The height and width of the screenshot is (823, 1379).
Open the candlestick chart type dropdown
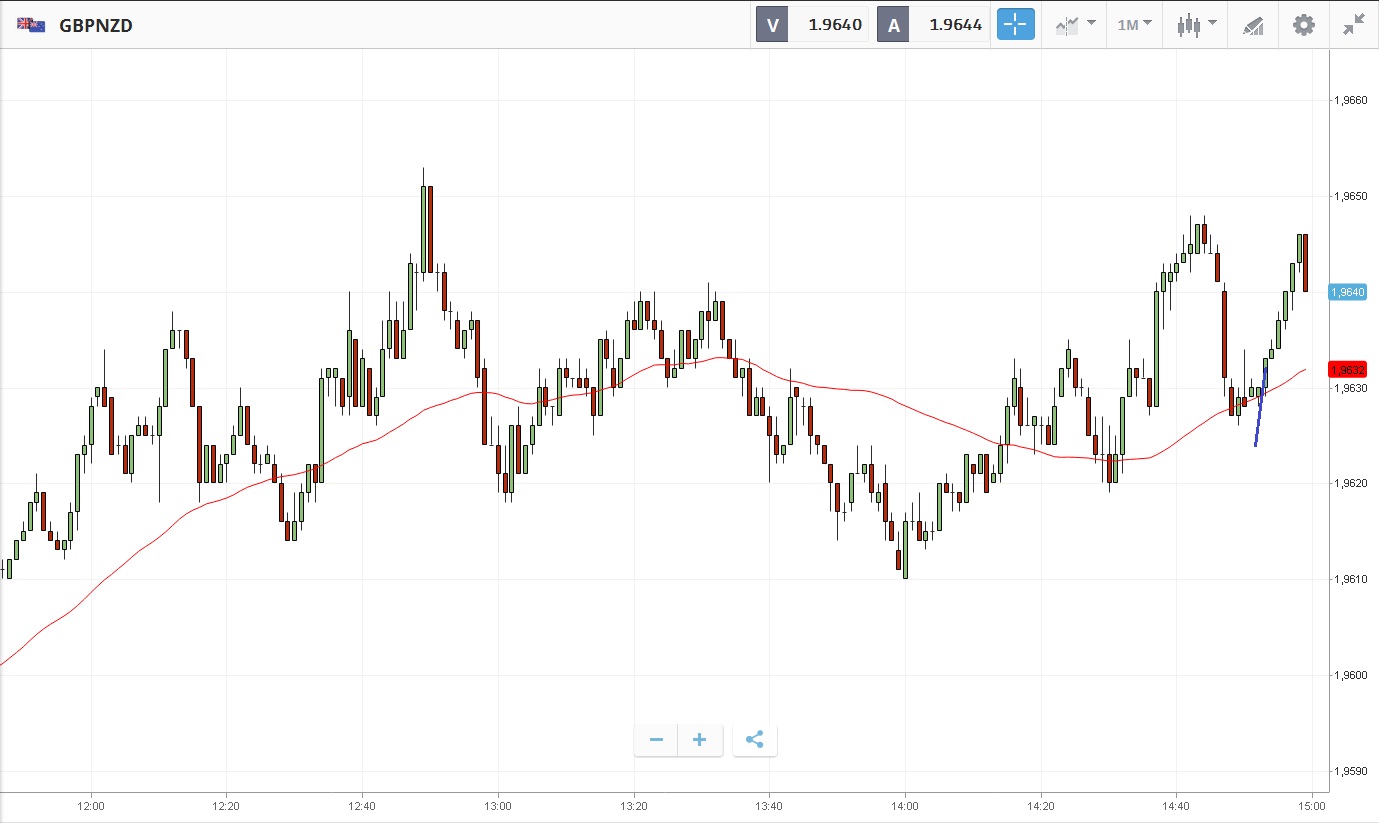pos(1197,25)
